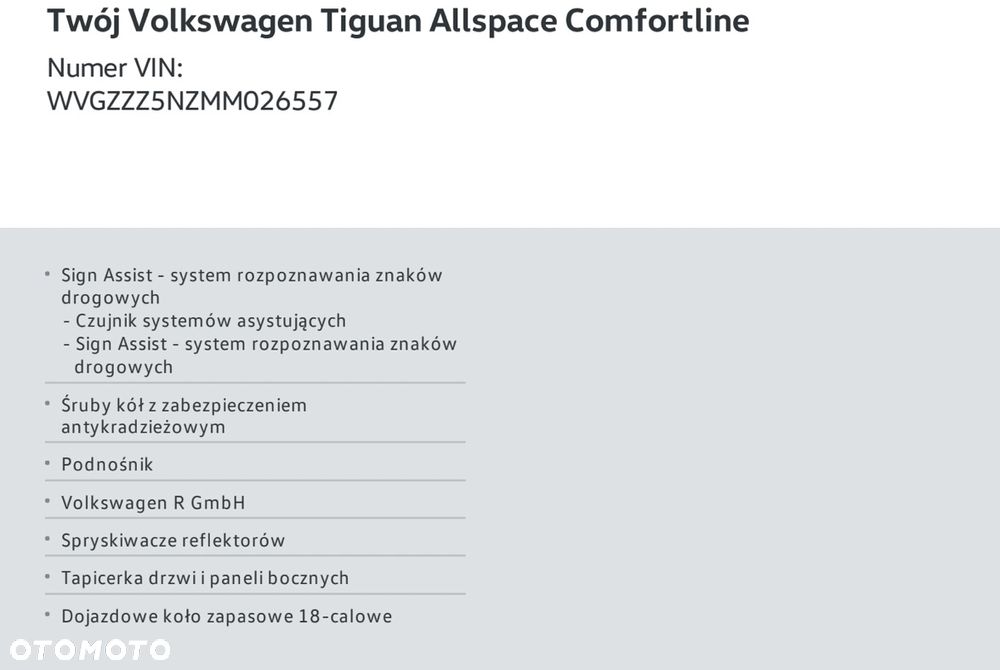Click the bullet point beside "Podnośnik"
The image size is (1000, 670).
(x=47, y=463)
